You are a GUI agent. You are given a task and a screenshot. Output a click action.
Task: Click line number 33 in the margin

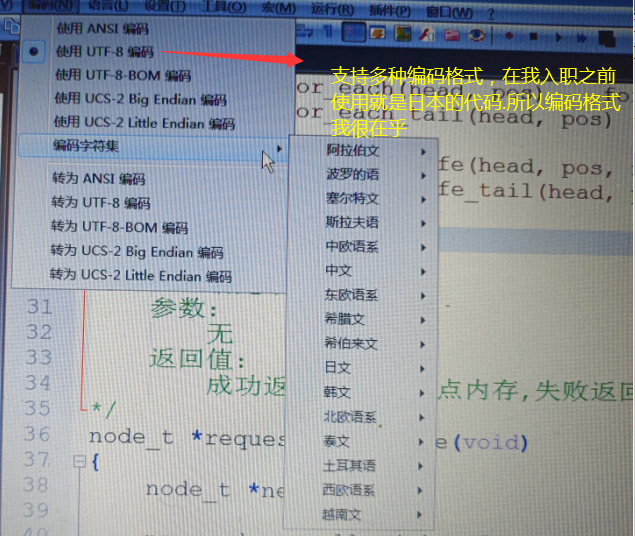39,357
